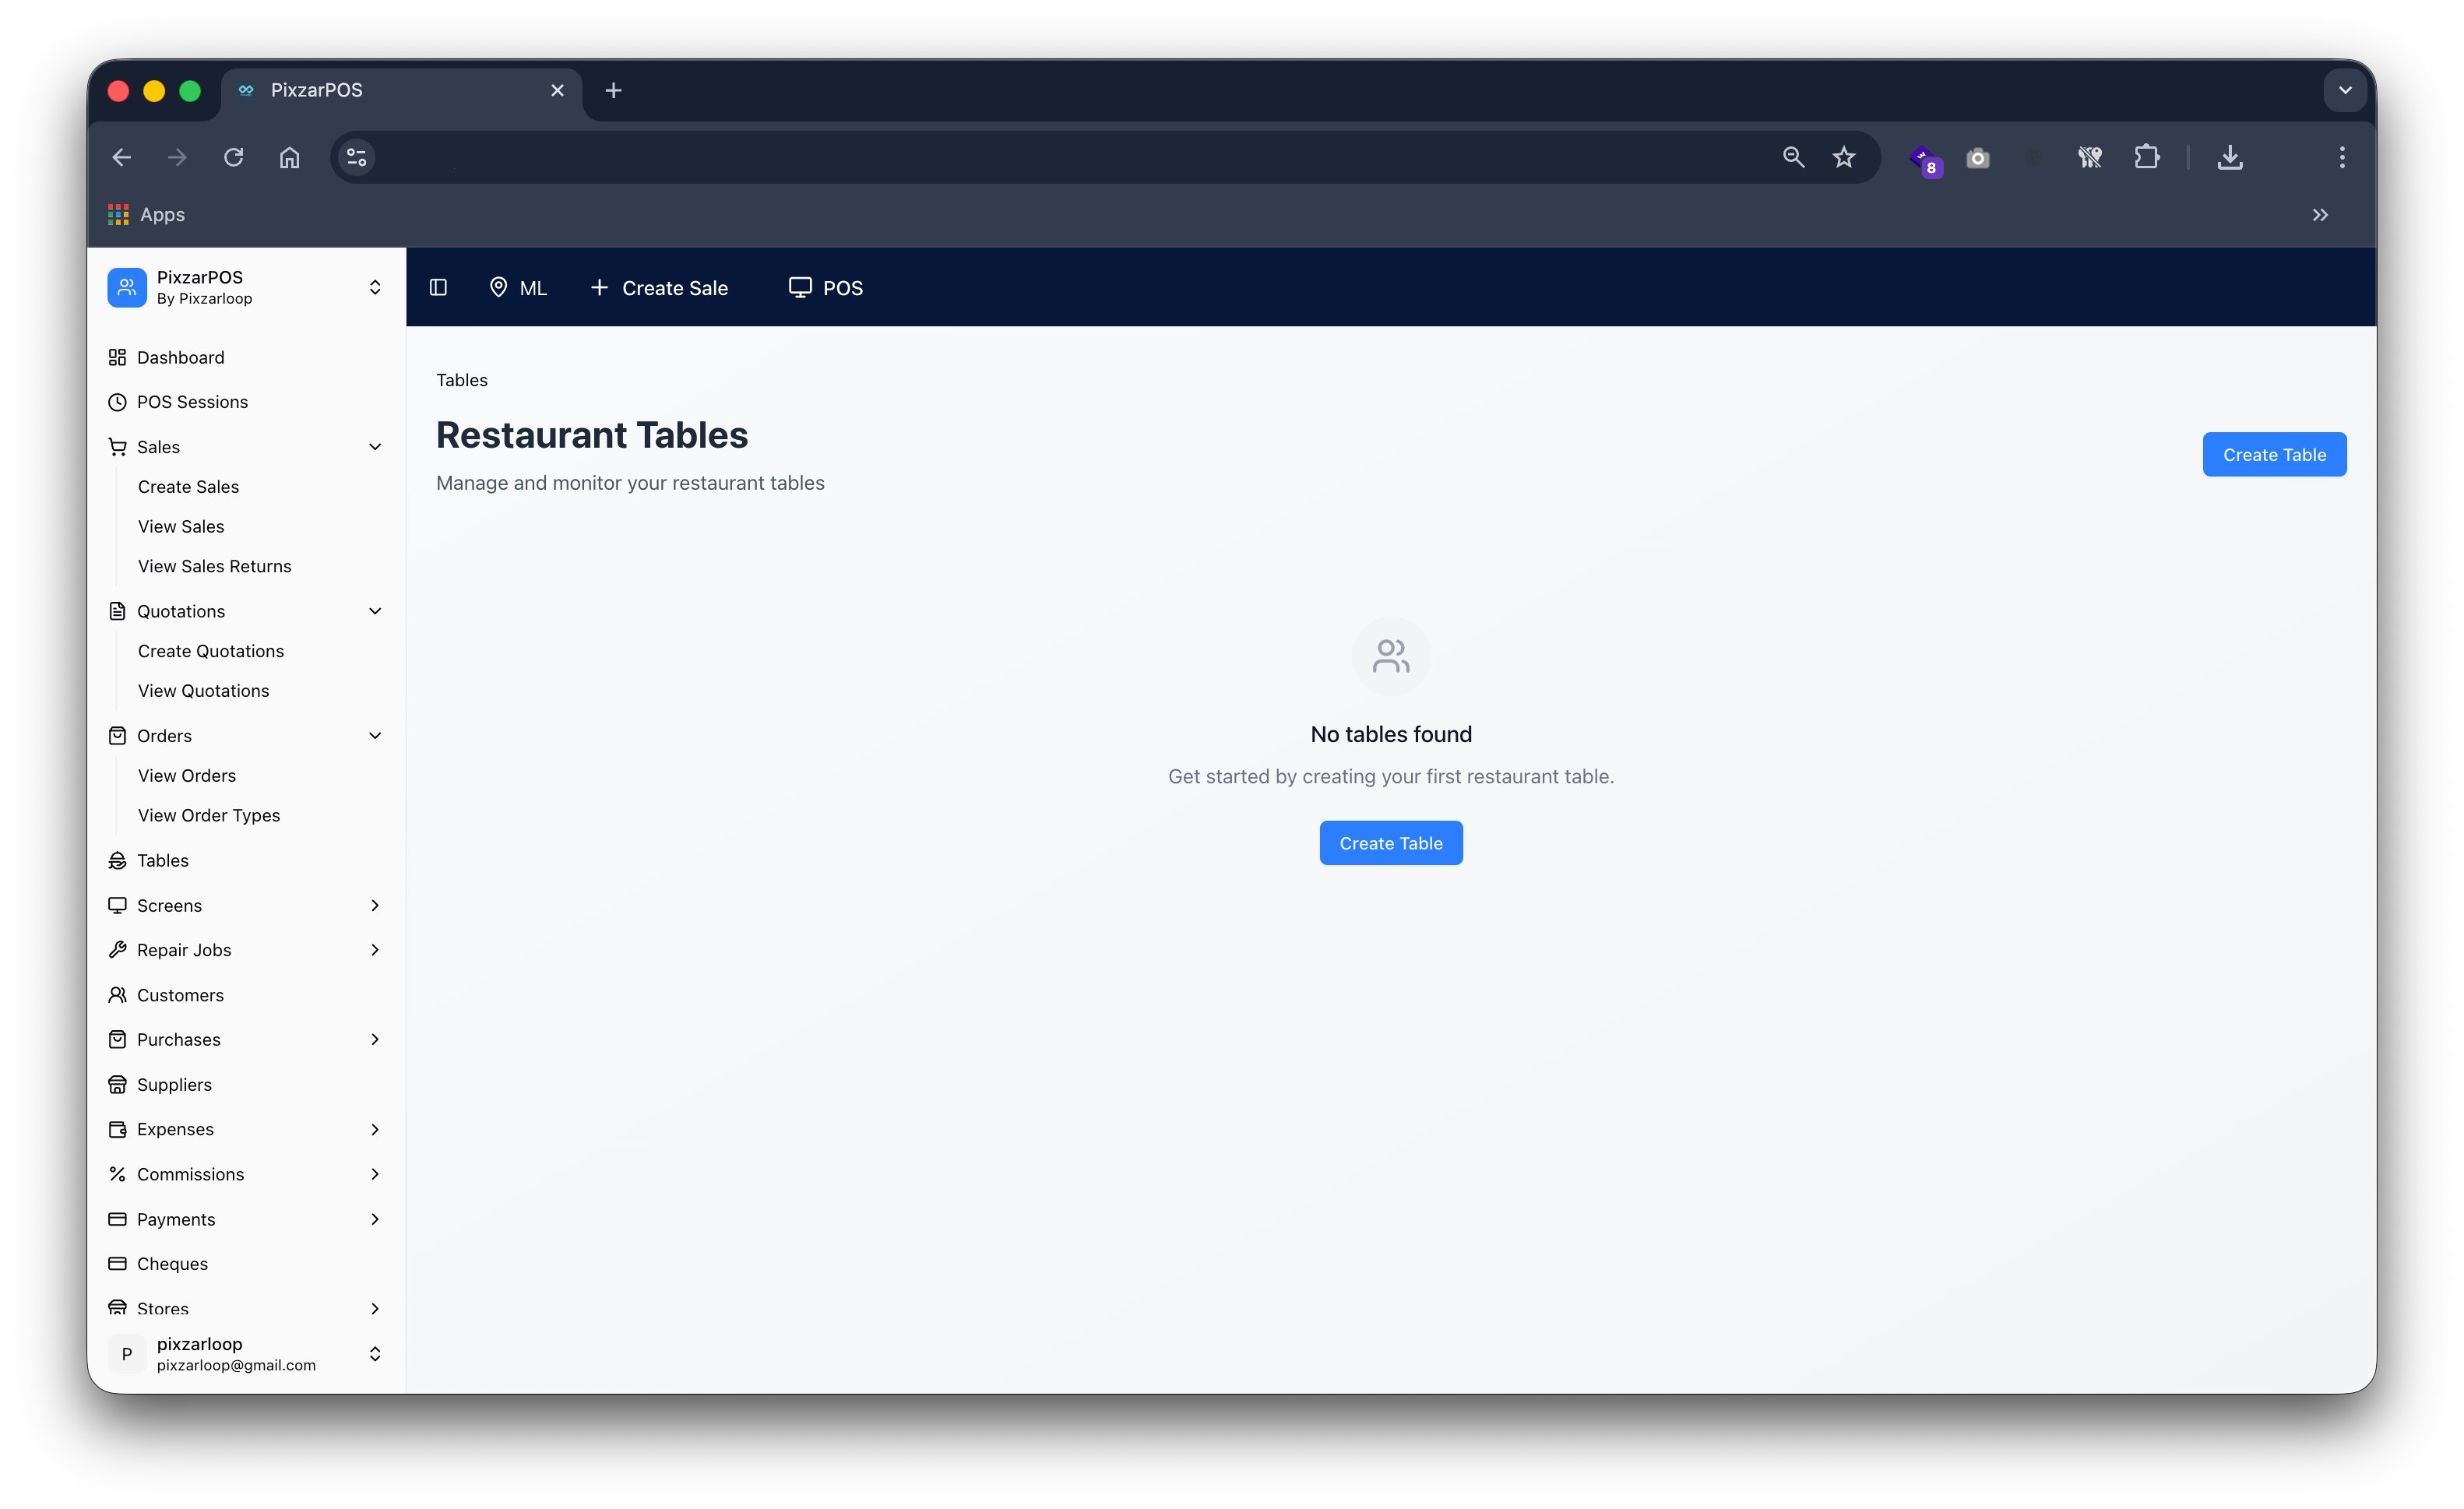Screen dimensions: 2464x1509
Task: Open the POS screen from the top bar
Action: [825, 287]
